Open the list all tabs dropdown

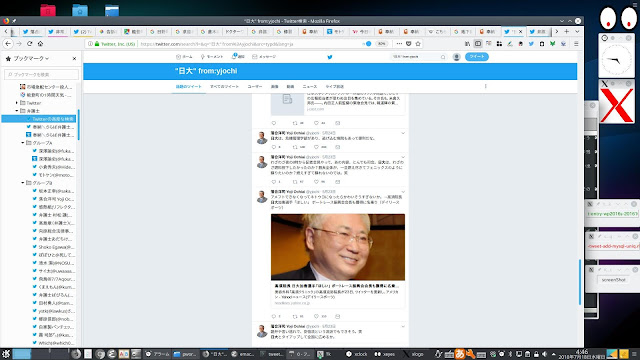coord(577,31)
